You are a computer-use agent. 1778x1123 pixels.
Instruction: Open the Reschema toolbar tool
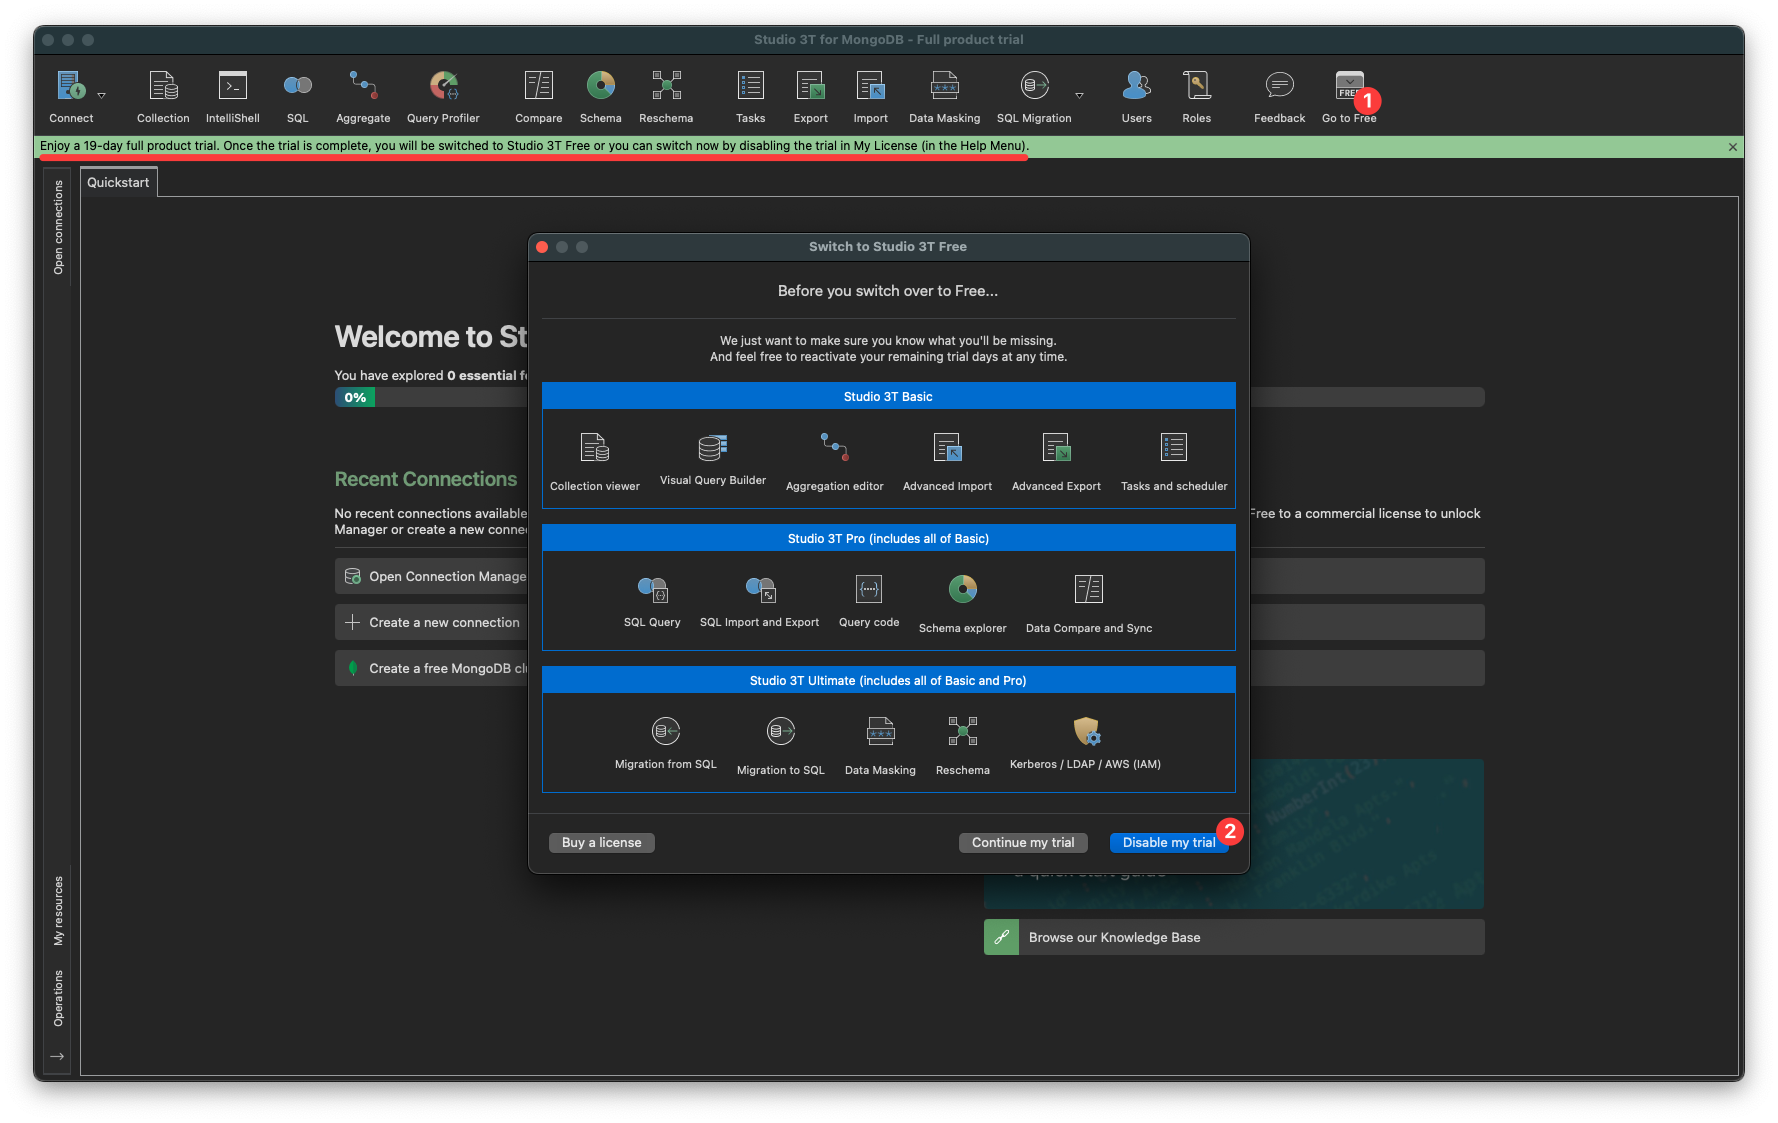click(666, 96)
